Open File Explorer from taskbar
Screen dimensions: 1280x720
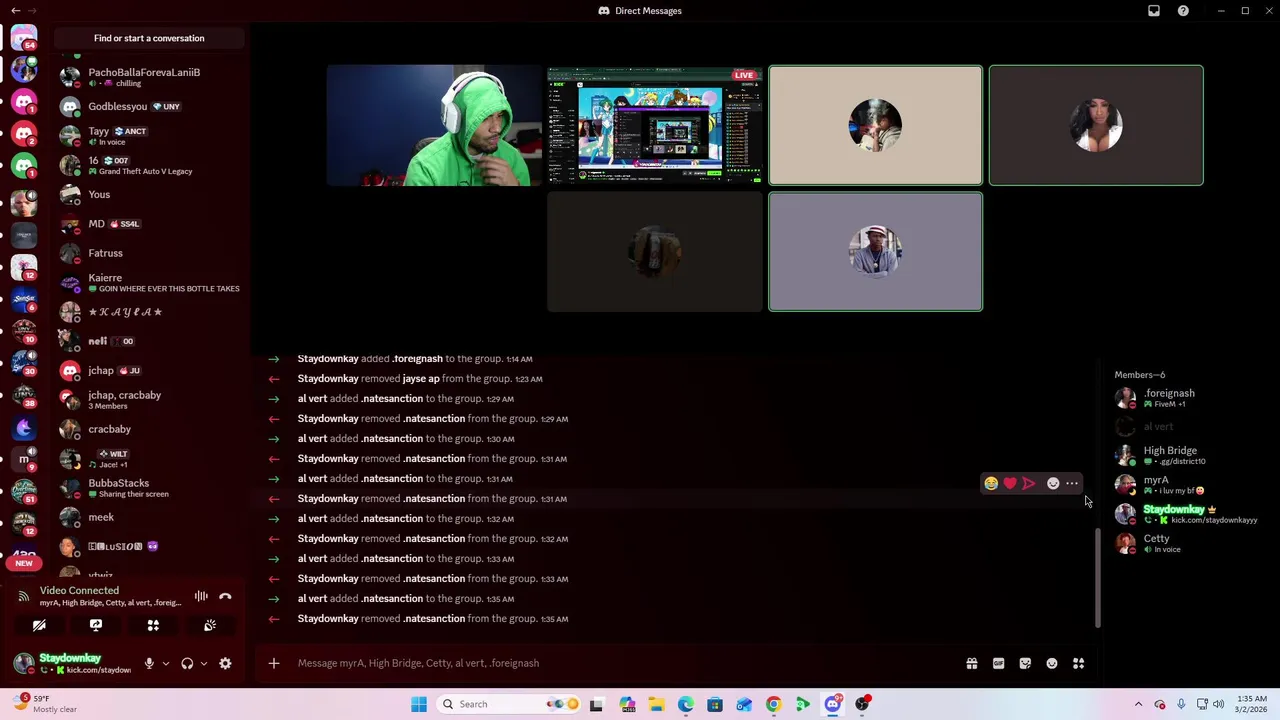(x=656, y=704)
